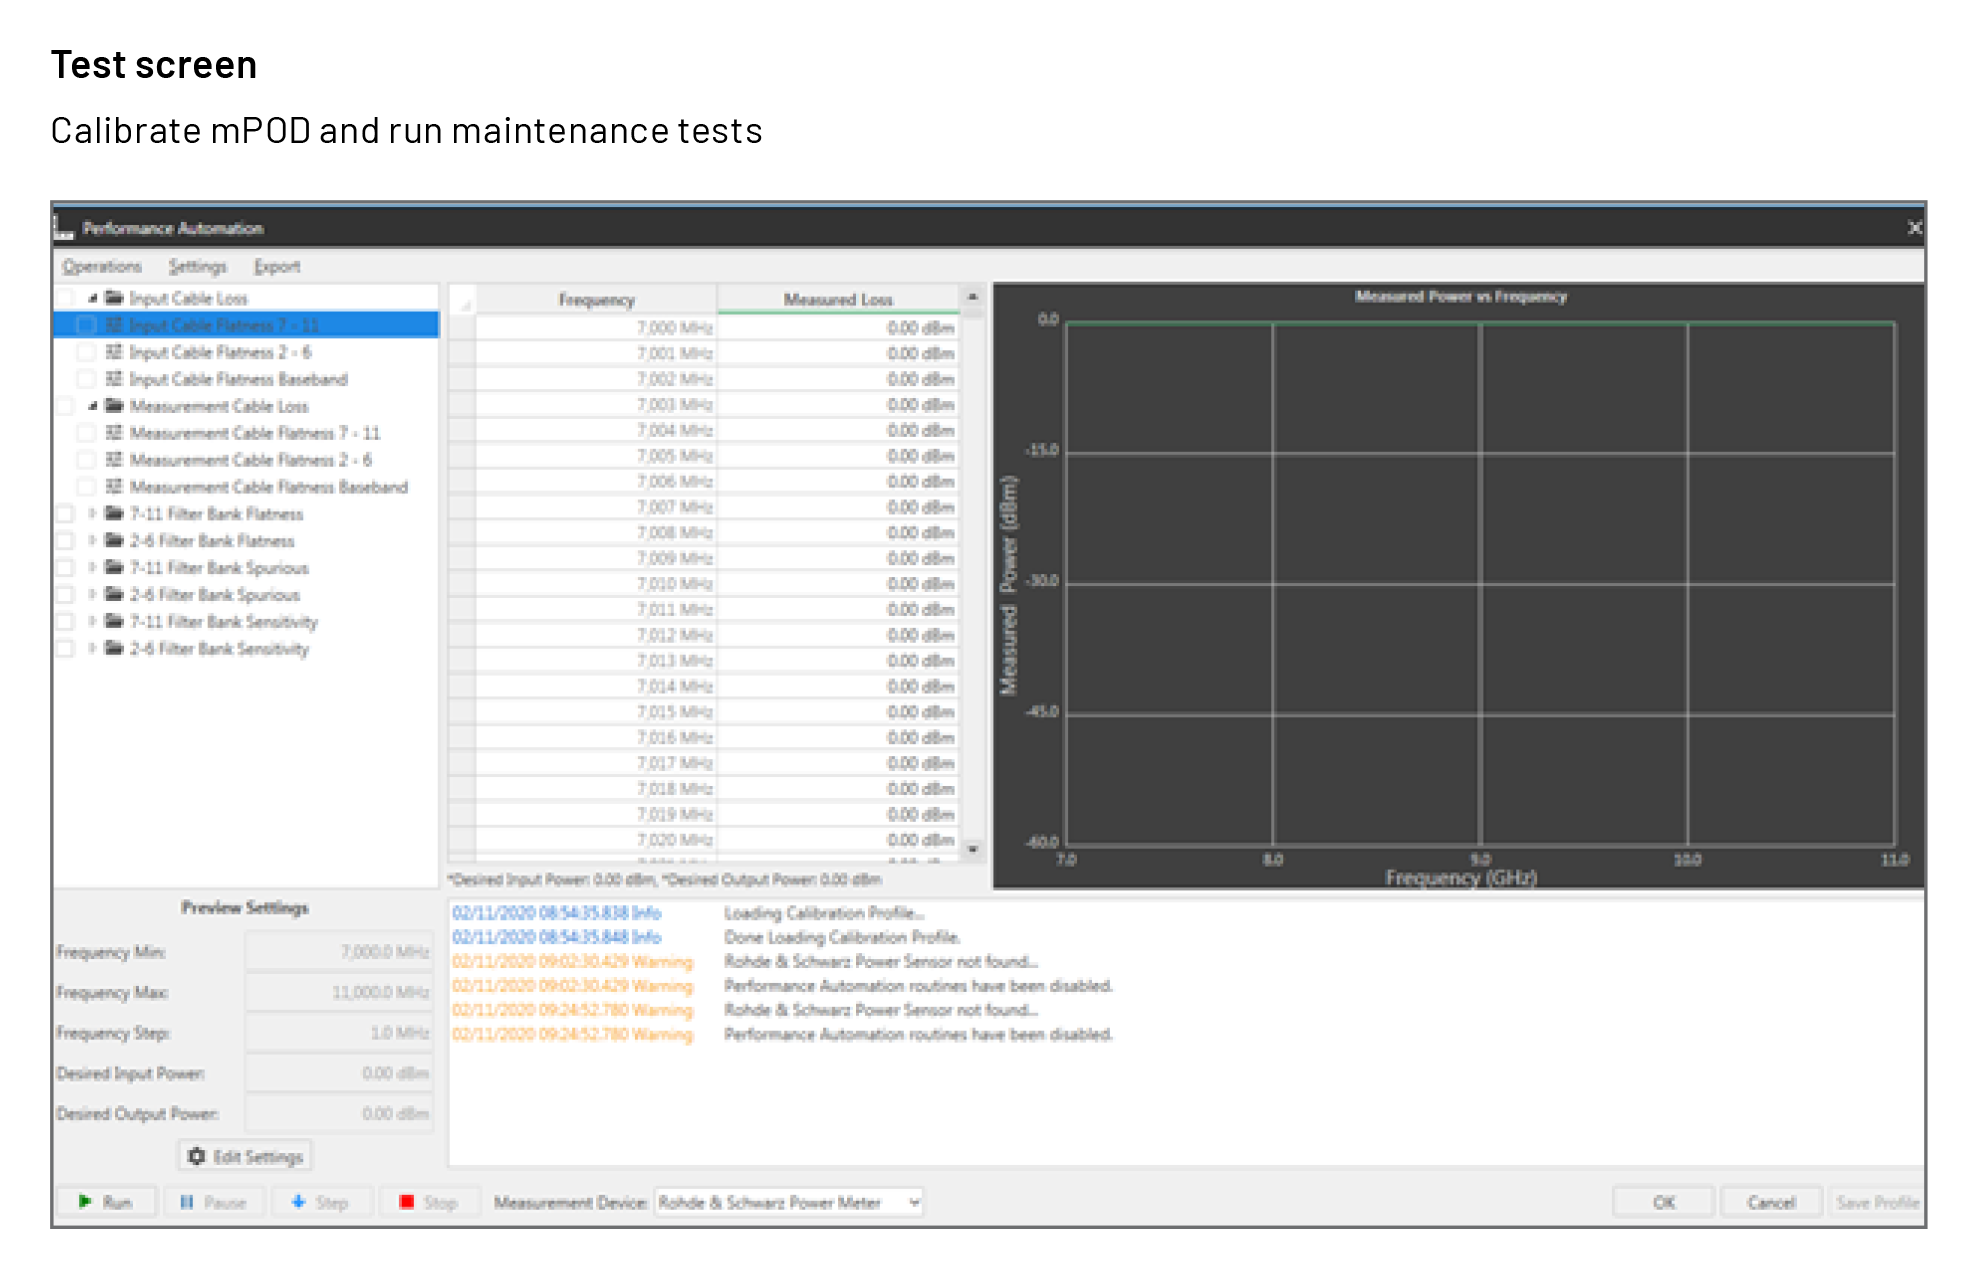This screenshot has height=1279, width=1978.
Task: Click the Pause button
Action: click(213, 1202)
